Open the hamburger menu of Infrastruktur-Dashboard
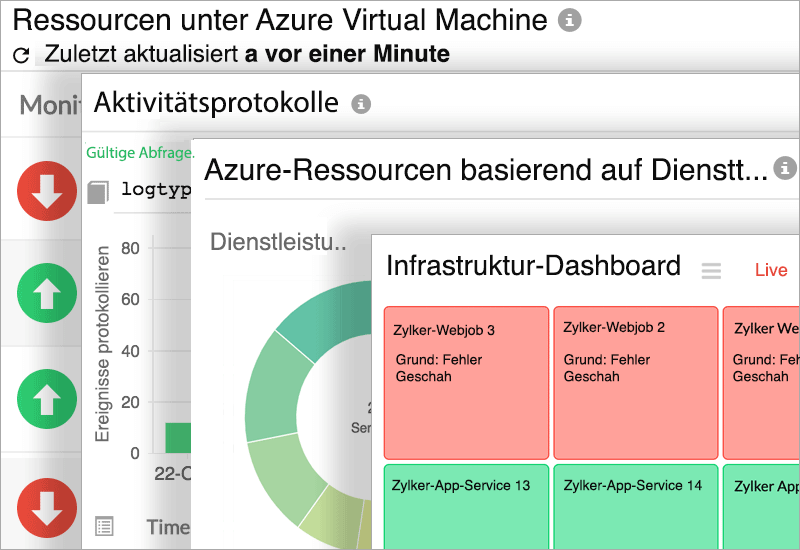800x550 pixels. pos(711,270)
